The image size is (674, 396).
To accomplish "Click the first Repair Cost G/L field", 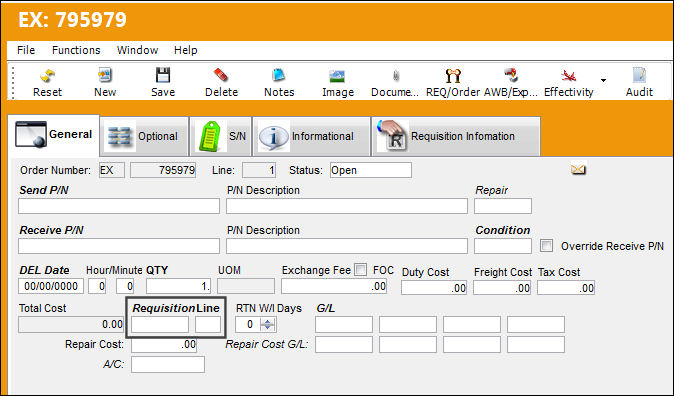I will [x=344, y=344].
